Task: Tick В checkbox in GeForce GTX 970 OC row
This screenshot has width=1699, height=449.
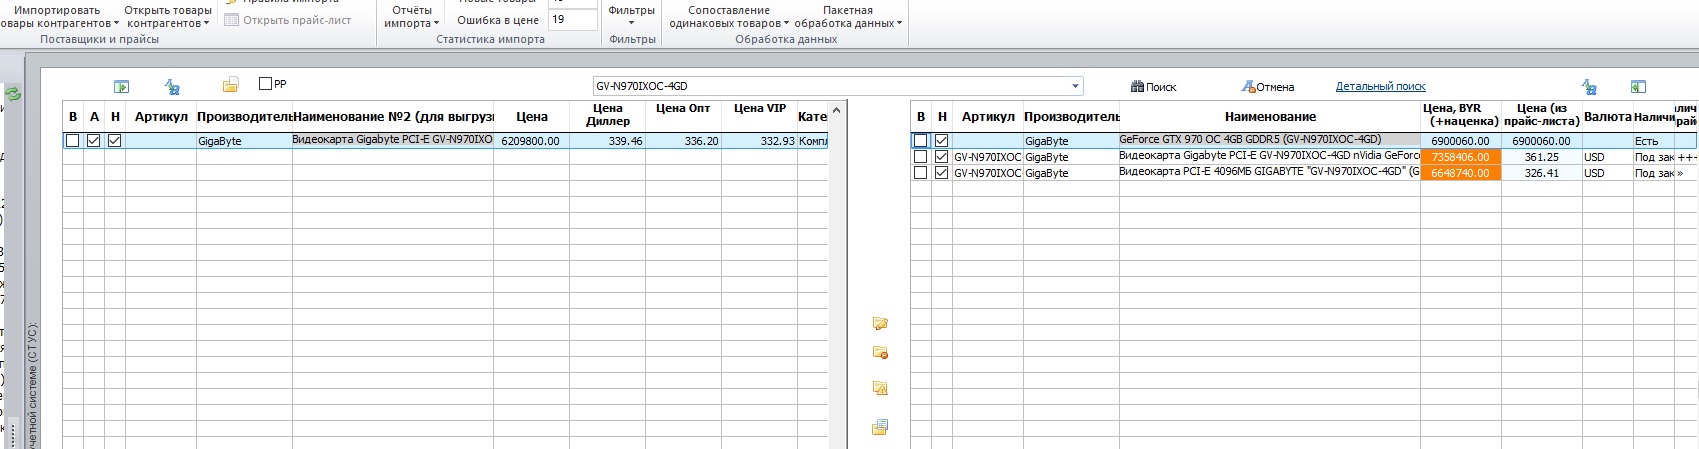Action: coord(921,141)
